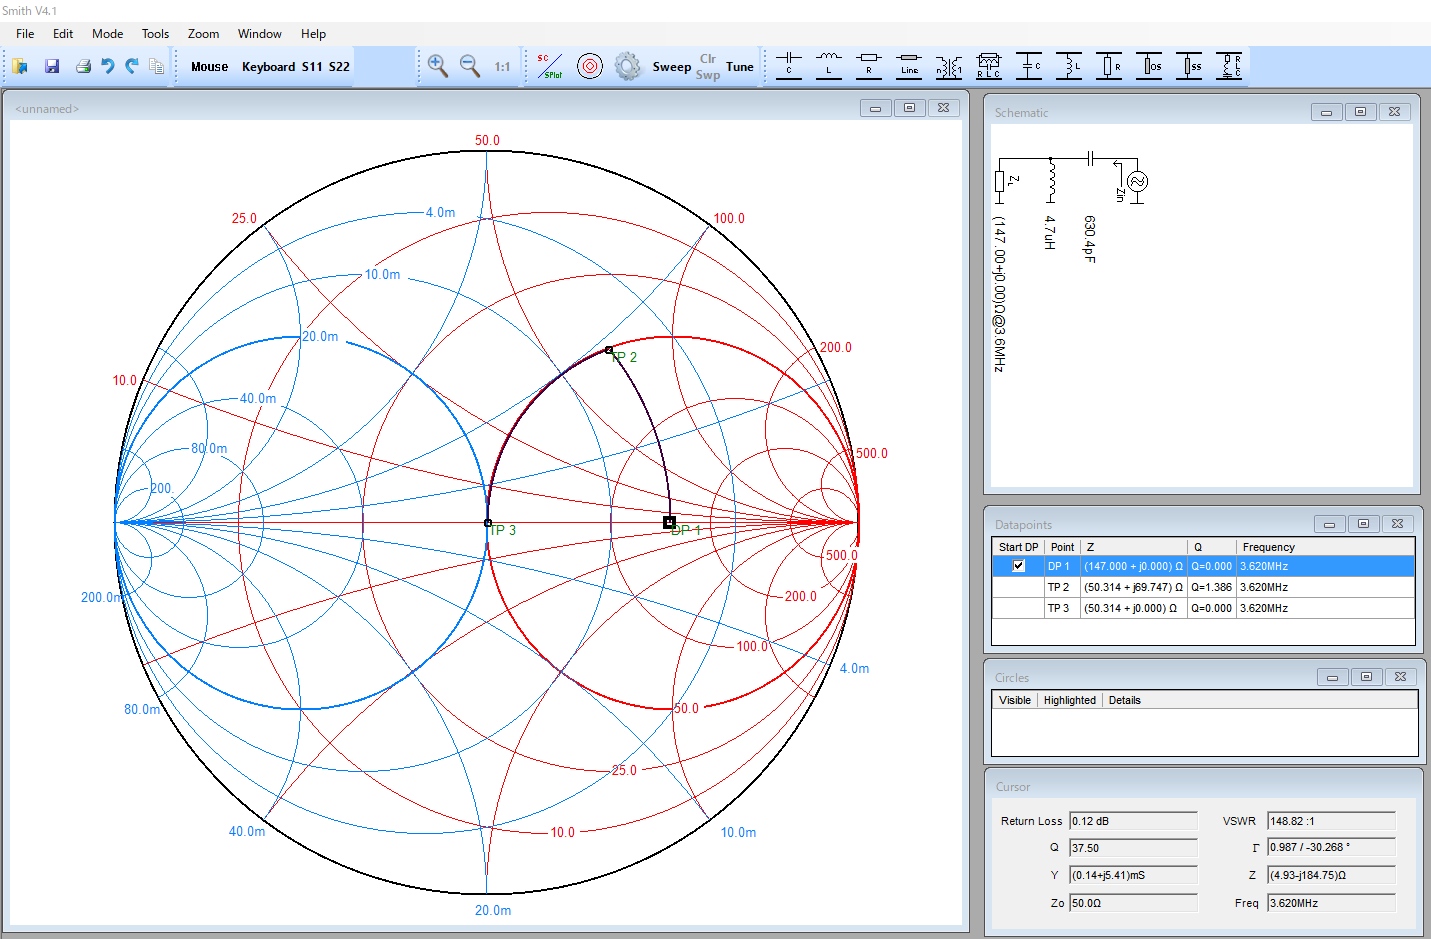The image size is (1431, 939).
Task: Click the Visible column header in Circles
Action: pyautogui.click(x=1014, y=700)
